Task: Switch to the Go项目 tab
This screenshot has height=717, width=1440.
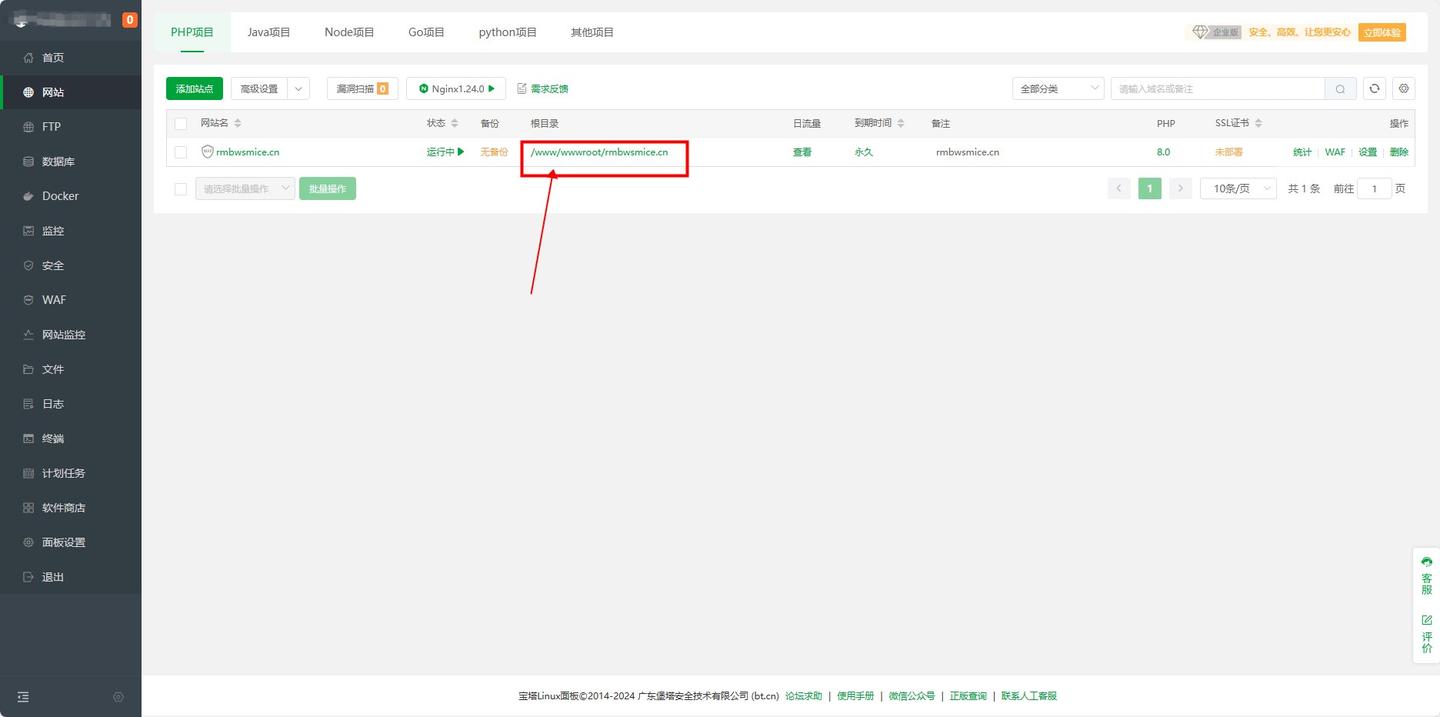Action: pyautogui.click(x=426, y=32)
